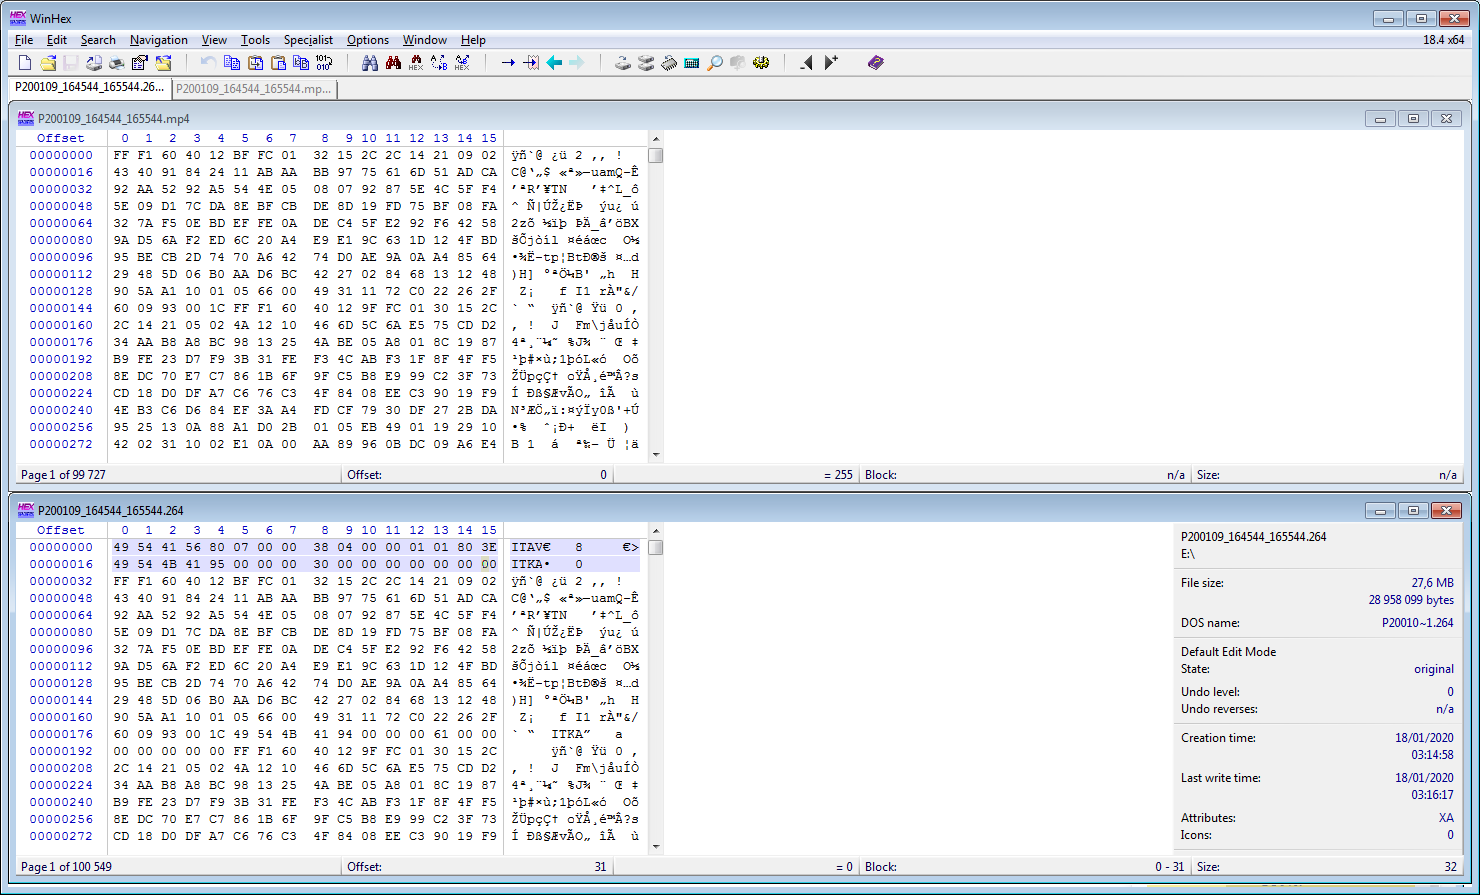Click the creation time value 03:14:58
1480x895 pixels.
[1432, 755]
